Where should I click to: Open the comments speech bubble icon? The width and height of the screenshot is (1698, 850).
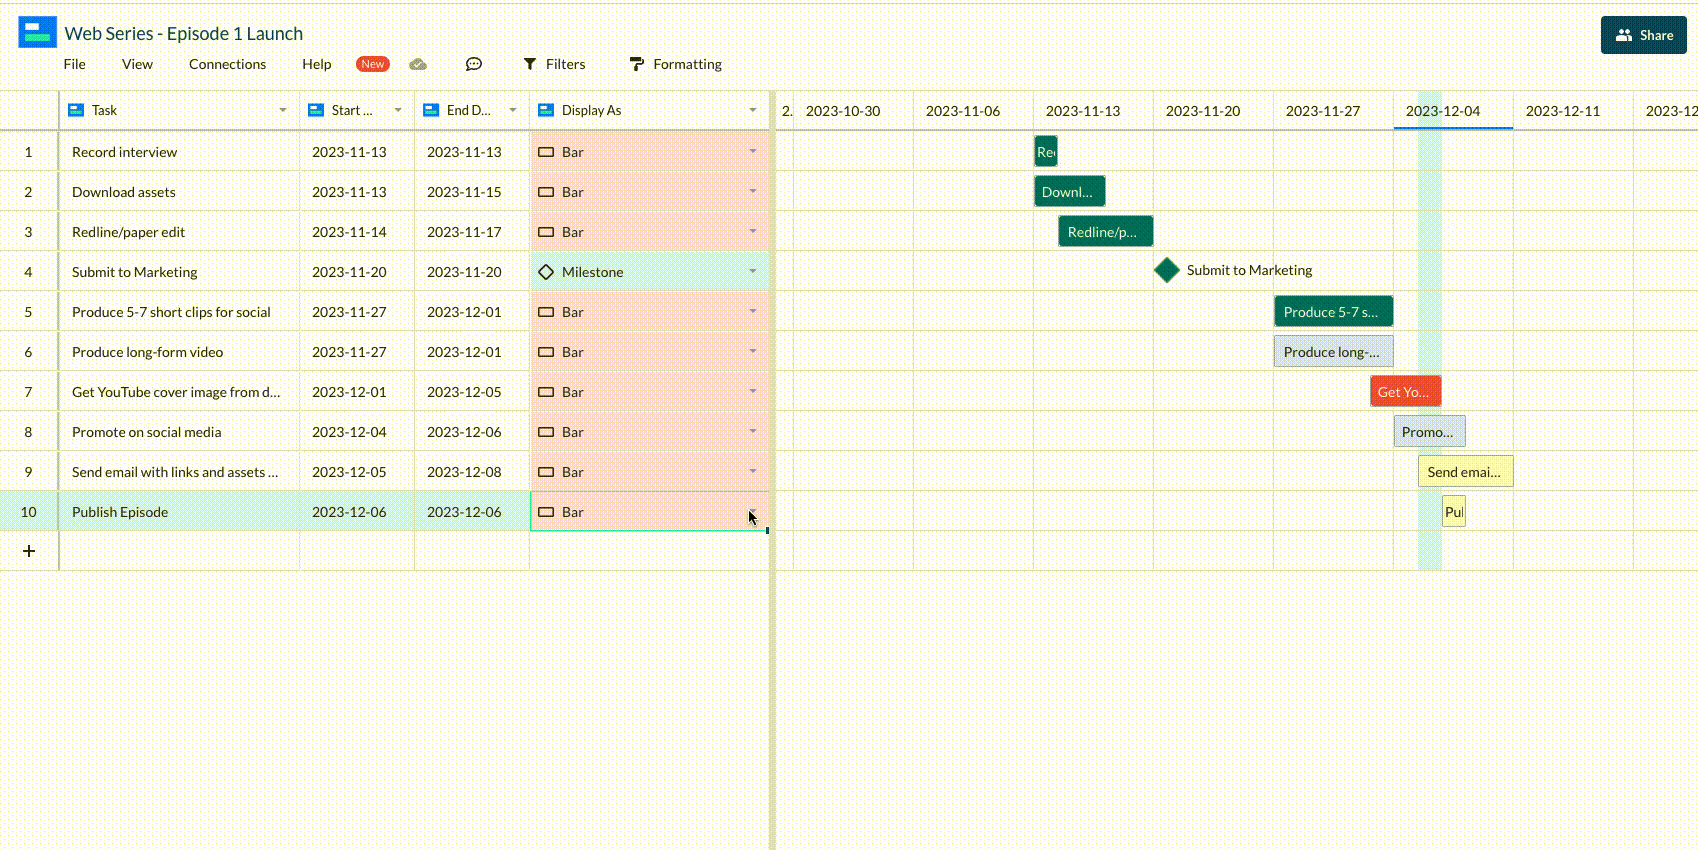tap(474, 64)
